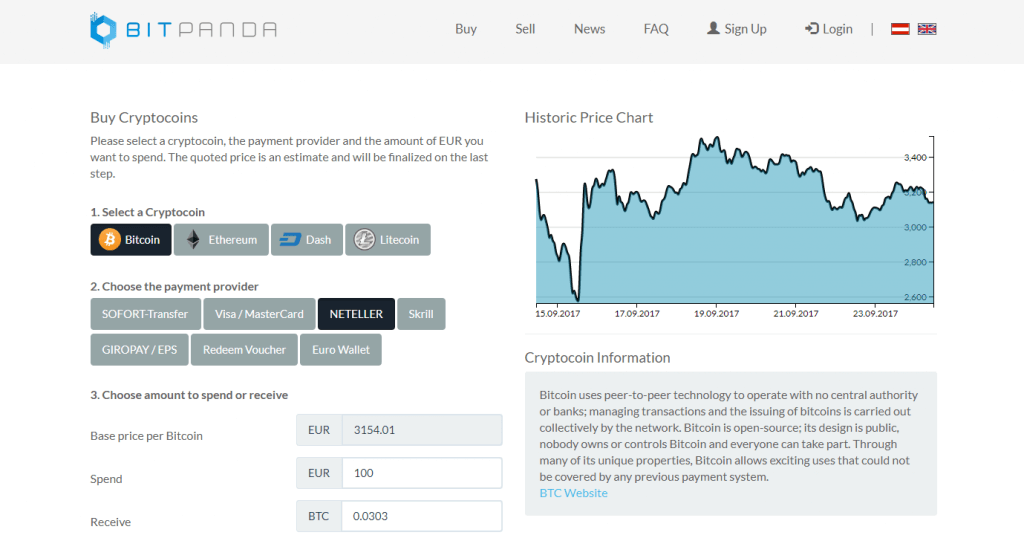
Task: Choose SOFORT-Transfer payment provider
Action: tap(145, 314)
